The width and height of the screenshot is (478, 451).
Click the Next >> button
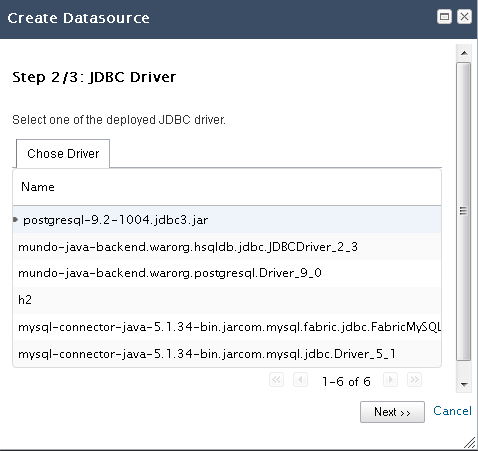coord(392,412)
